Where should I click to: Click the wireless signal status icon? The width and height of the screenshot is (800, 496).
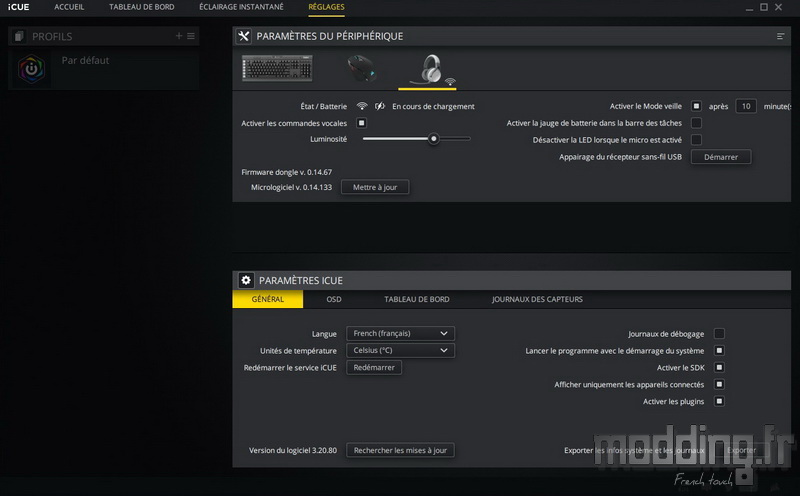tap(362, 106)
